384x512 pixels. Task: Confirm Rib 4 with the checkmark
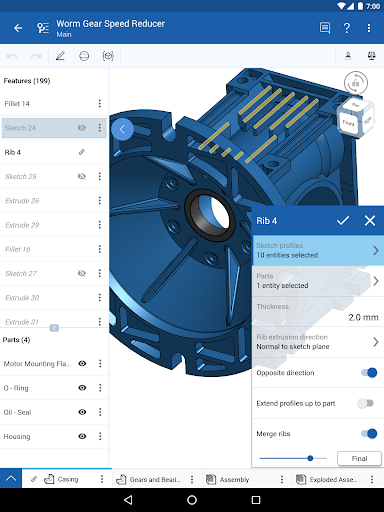pyautogui.click(x=343, y=220)
